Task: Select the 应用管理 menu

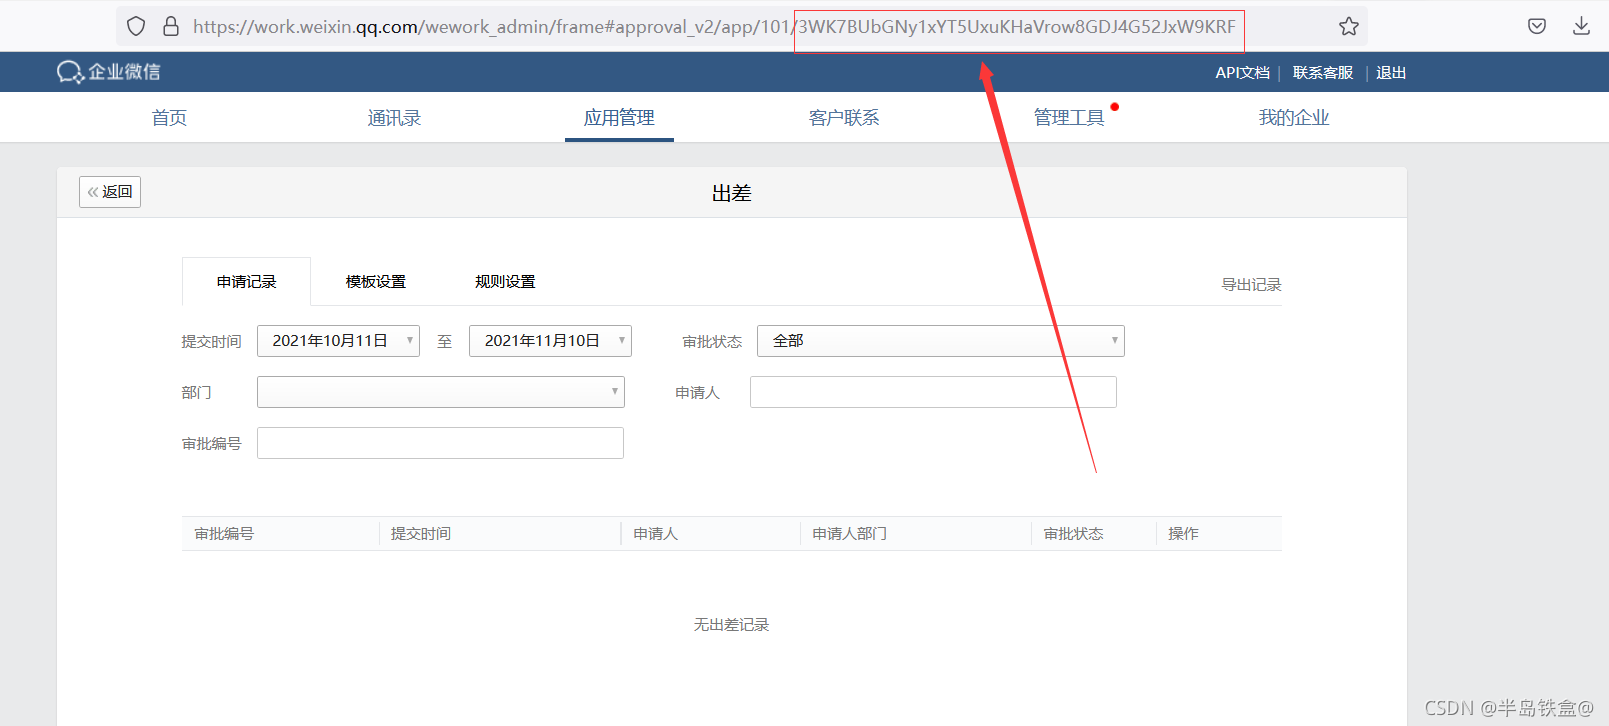Action: (619, 118)
